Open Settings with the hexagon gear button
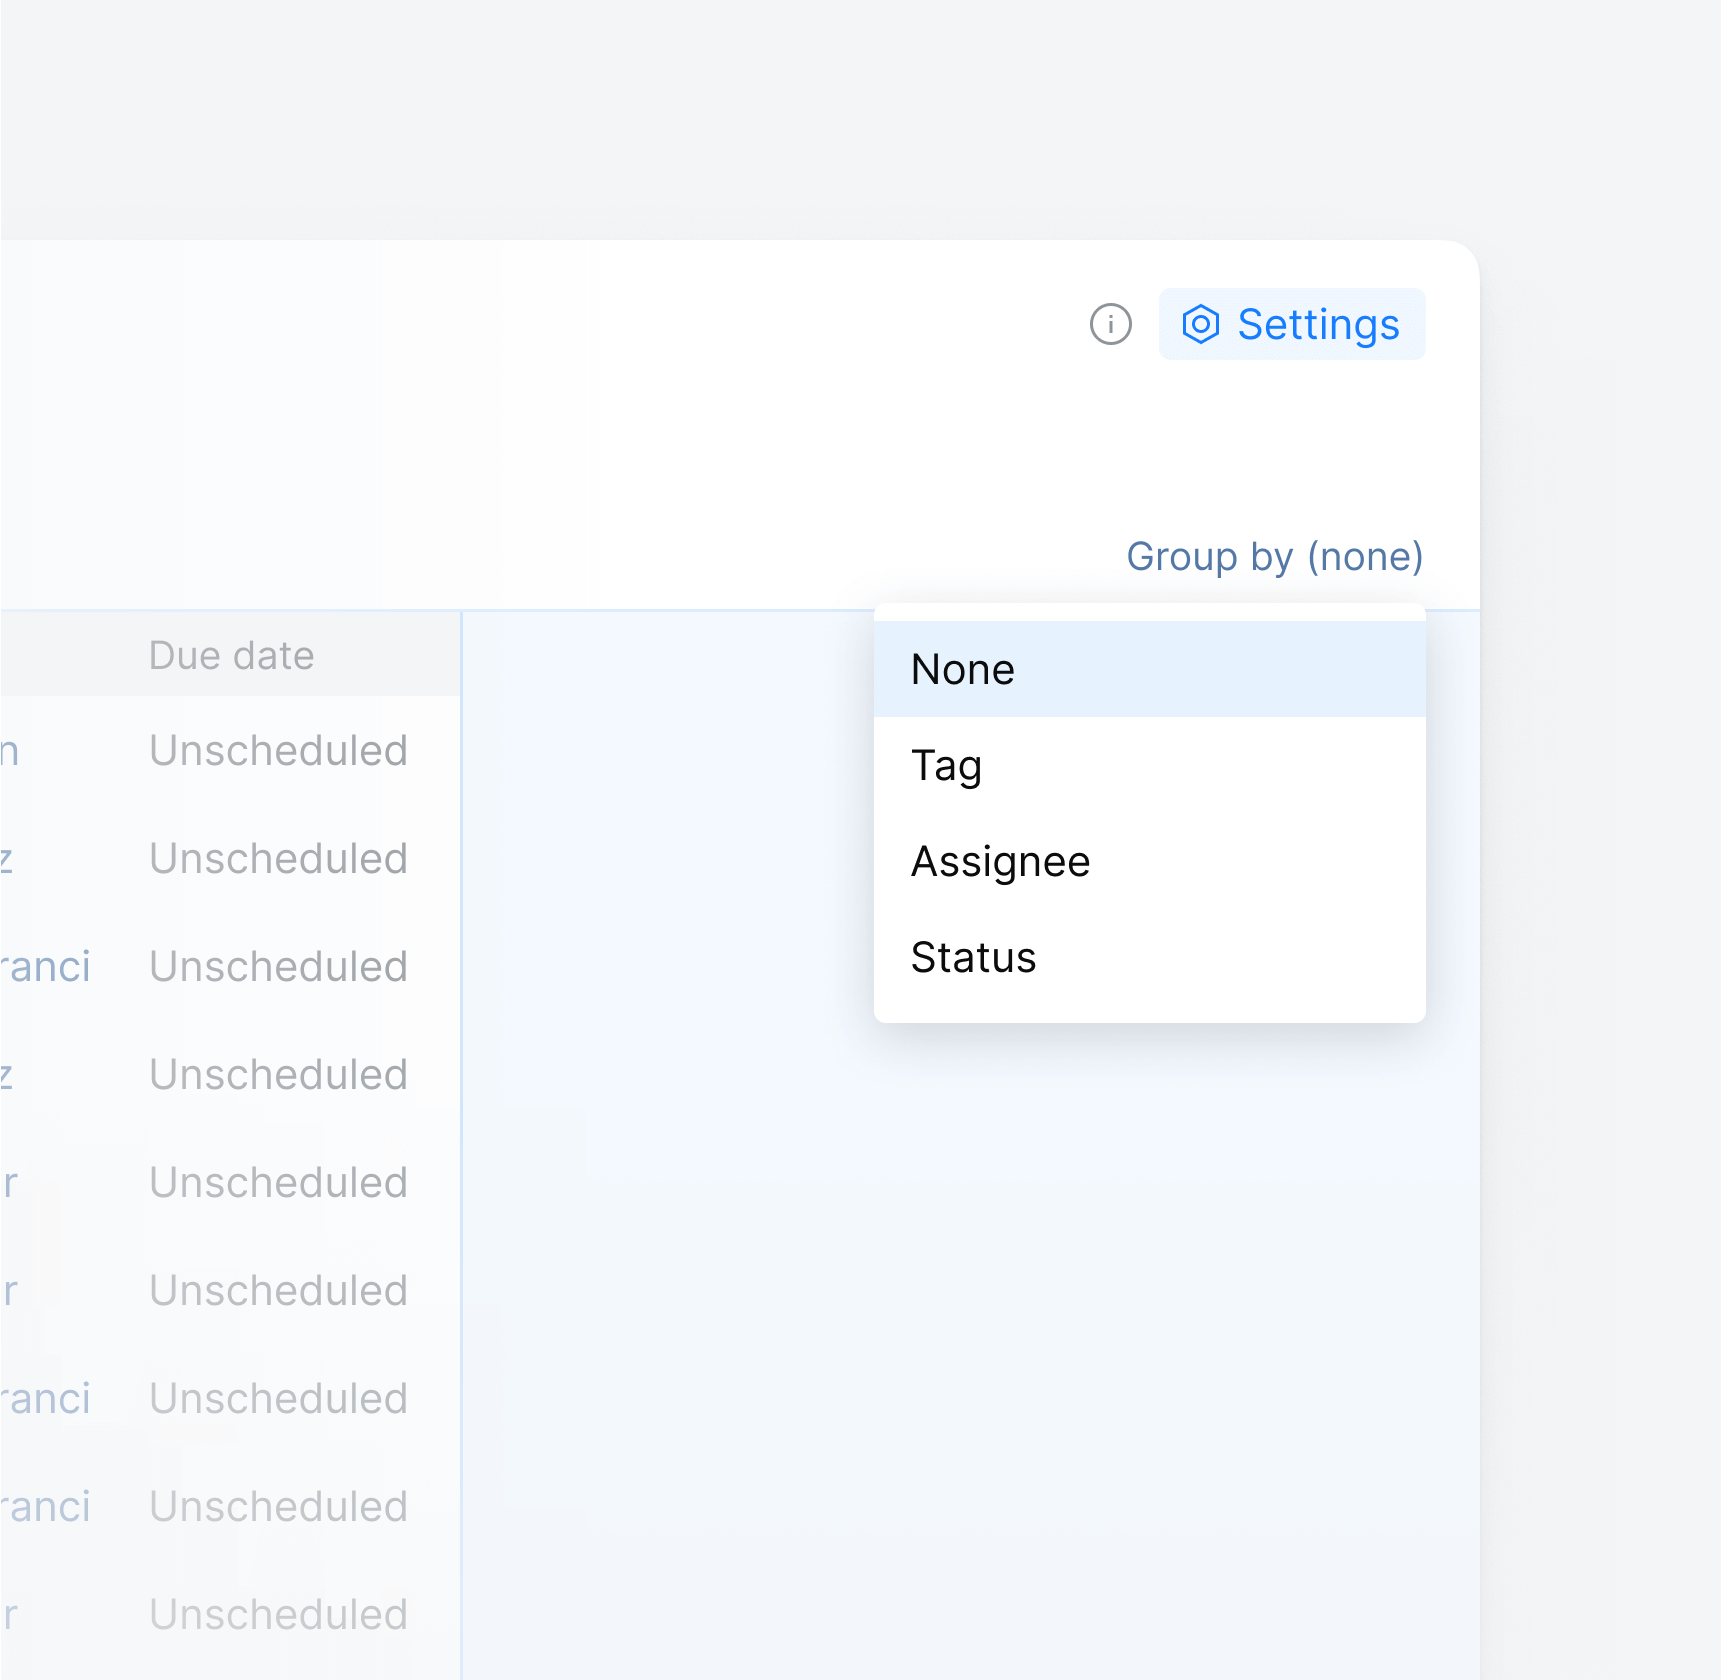The width and height of the screenshot is (1721, 1680). point(1291,324)
